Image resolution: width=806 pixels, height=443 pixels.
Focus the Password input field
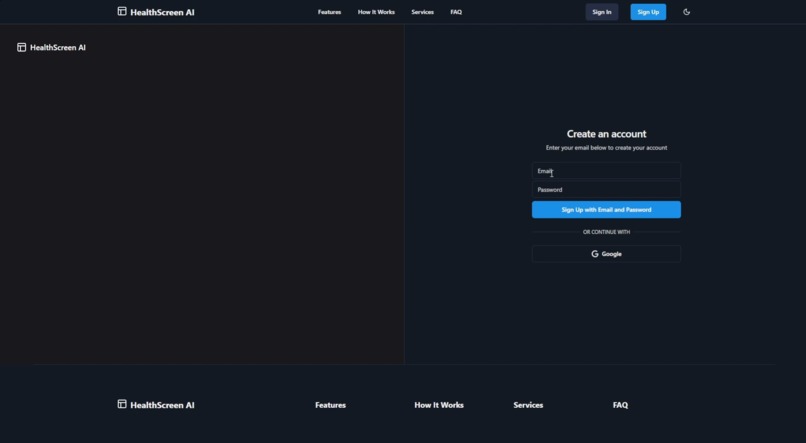coord(607,190)
